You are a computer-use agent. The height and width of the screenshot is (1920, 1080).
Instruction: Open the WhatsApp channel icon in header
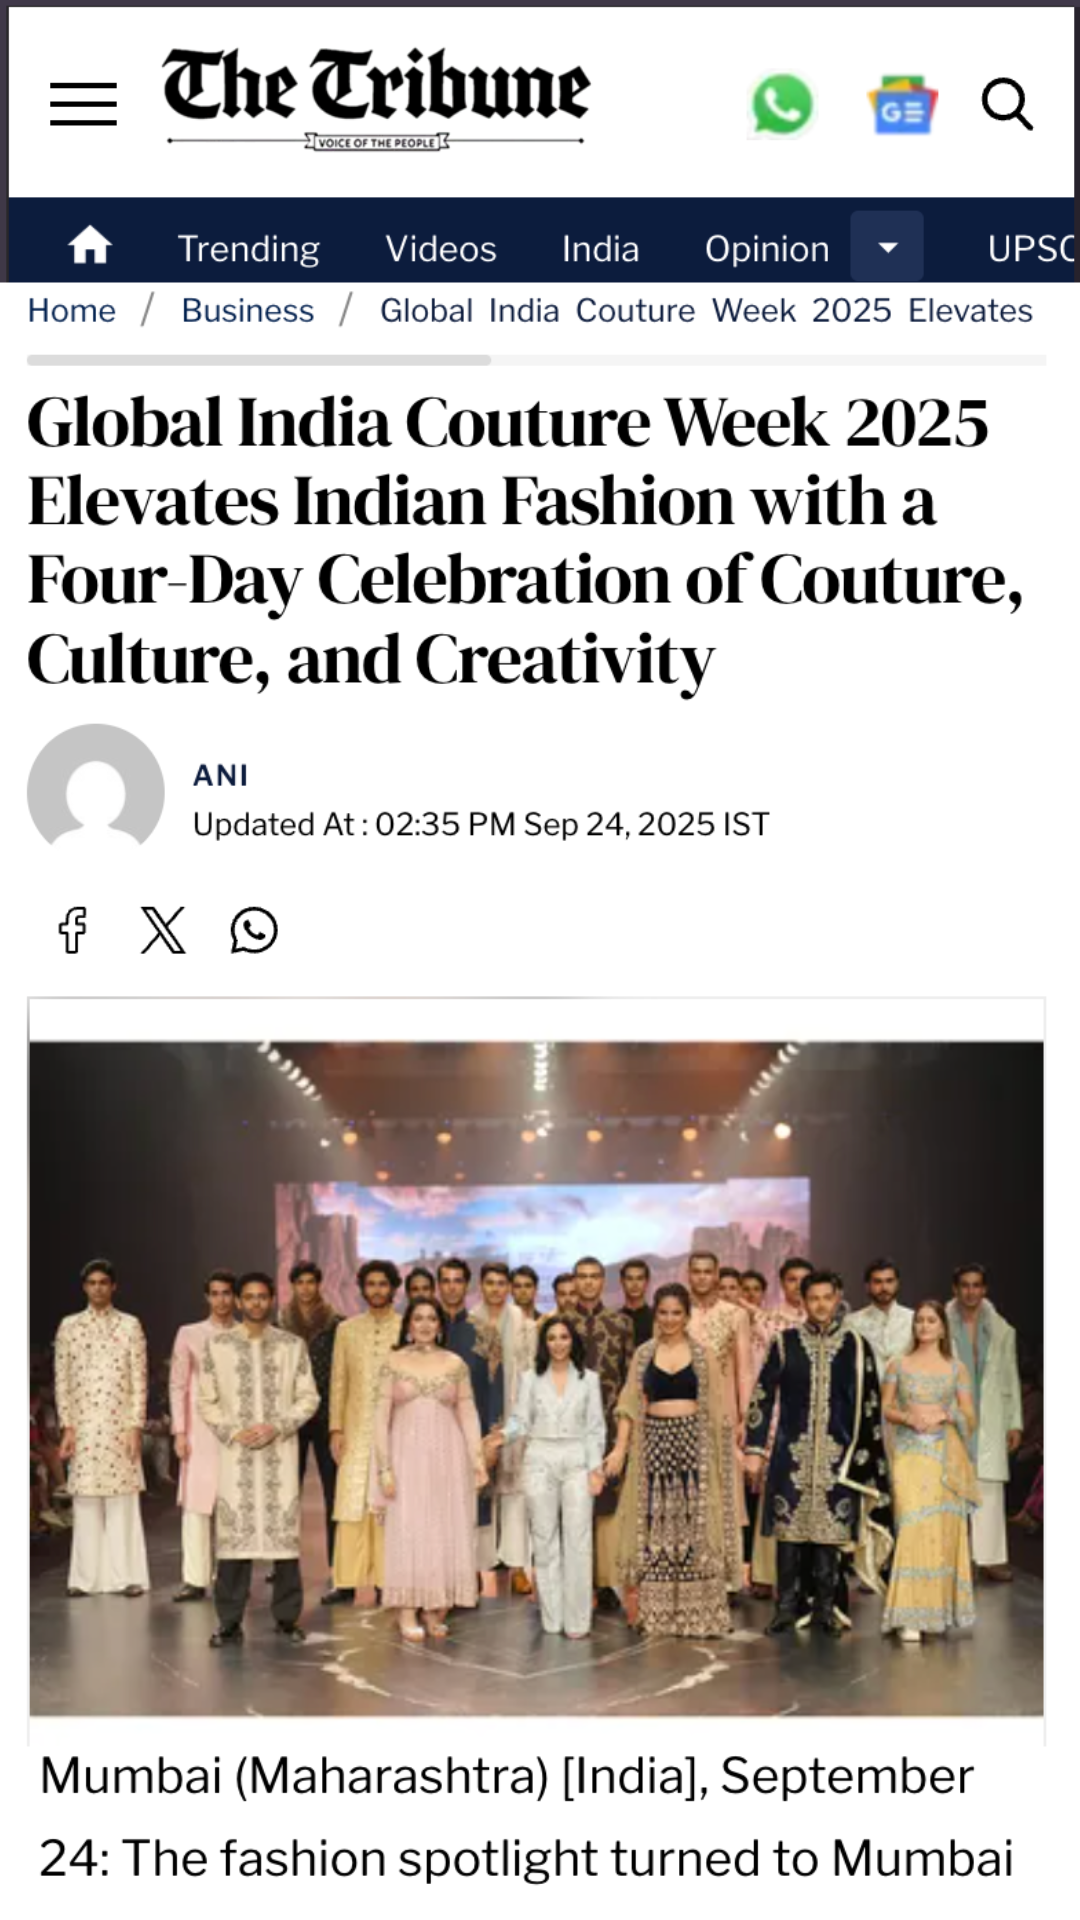pyautogui.click(x=782, y=104)
